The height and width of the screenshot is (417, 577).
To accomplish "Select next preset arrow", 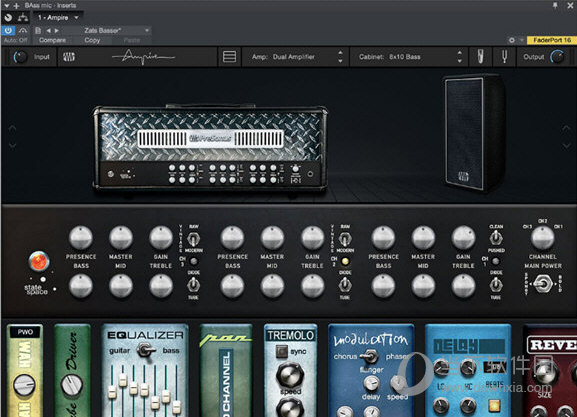I will tap(57, 31).
